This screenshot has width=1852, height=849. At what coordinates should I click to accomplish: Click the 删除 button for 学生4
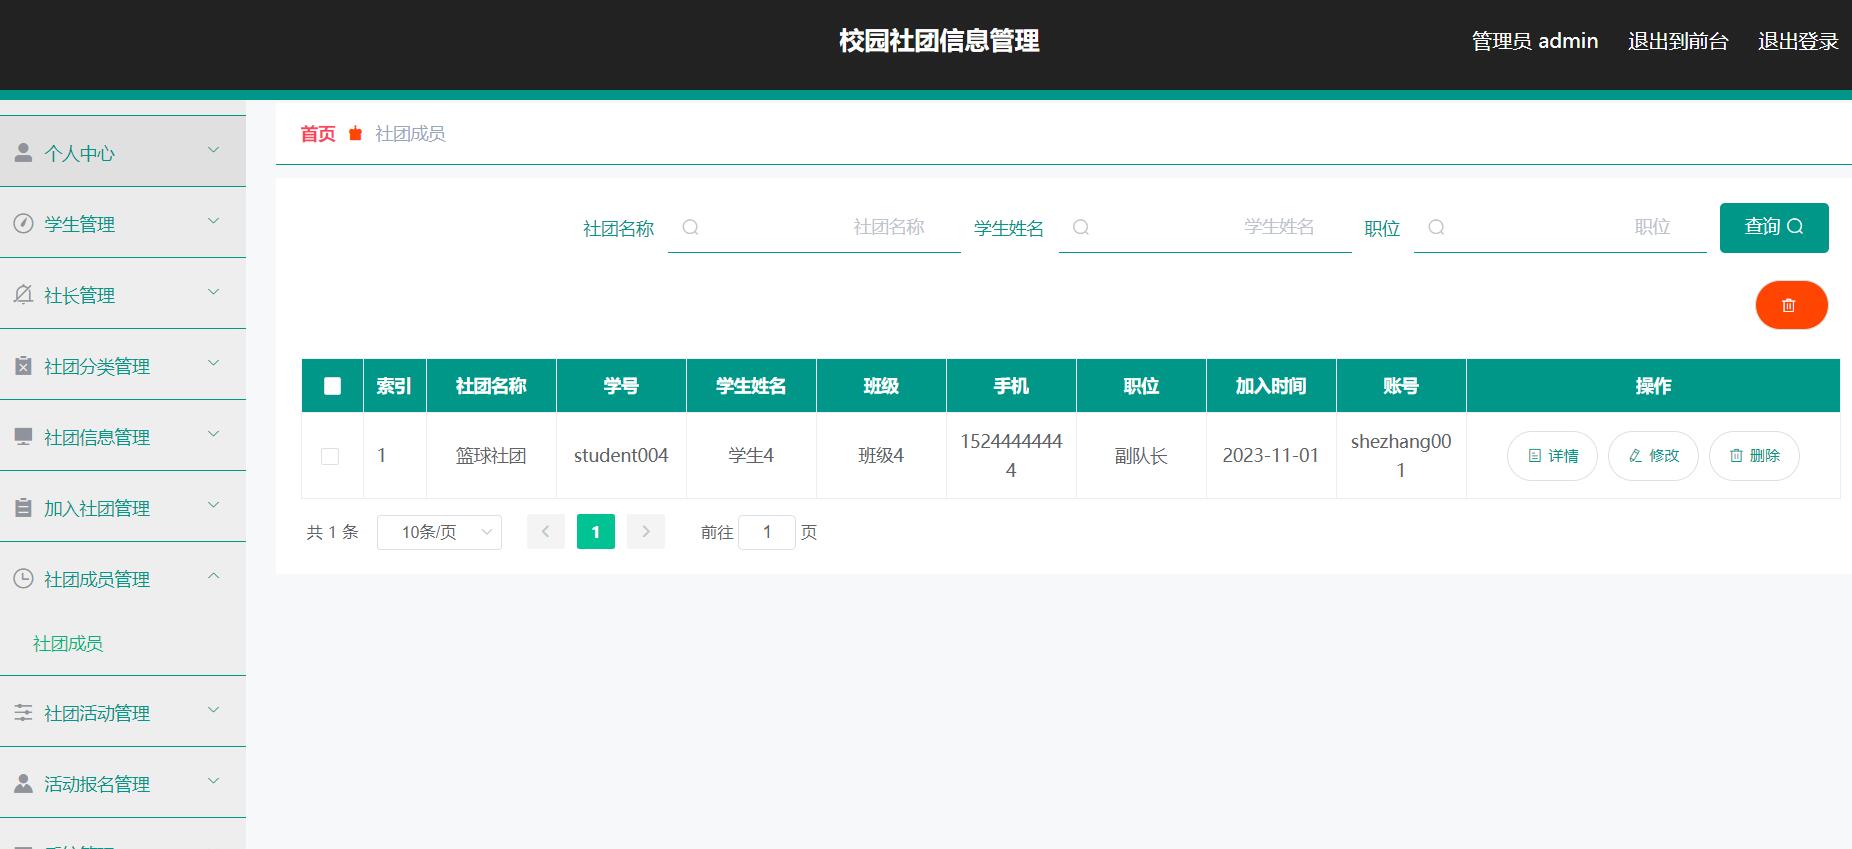[x=1754, y=456]
